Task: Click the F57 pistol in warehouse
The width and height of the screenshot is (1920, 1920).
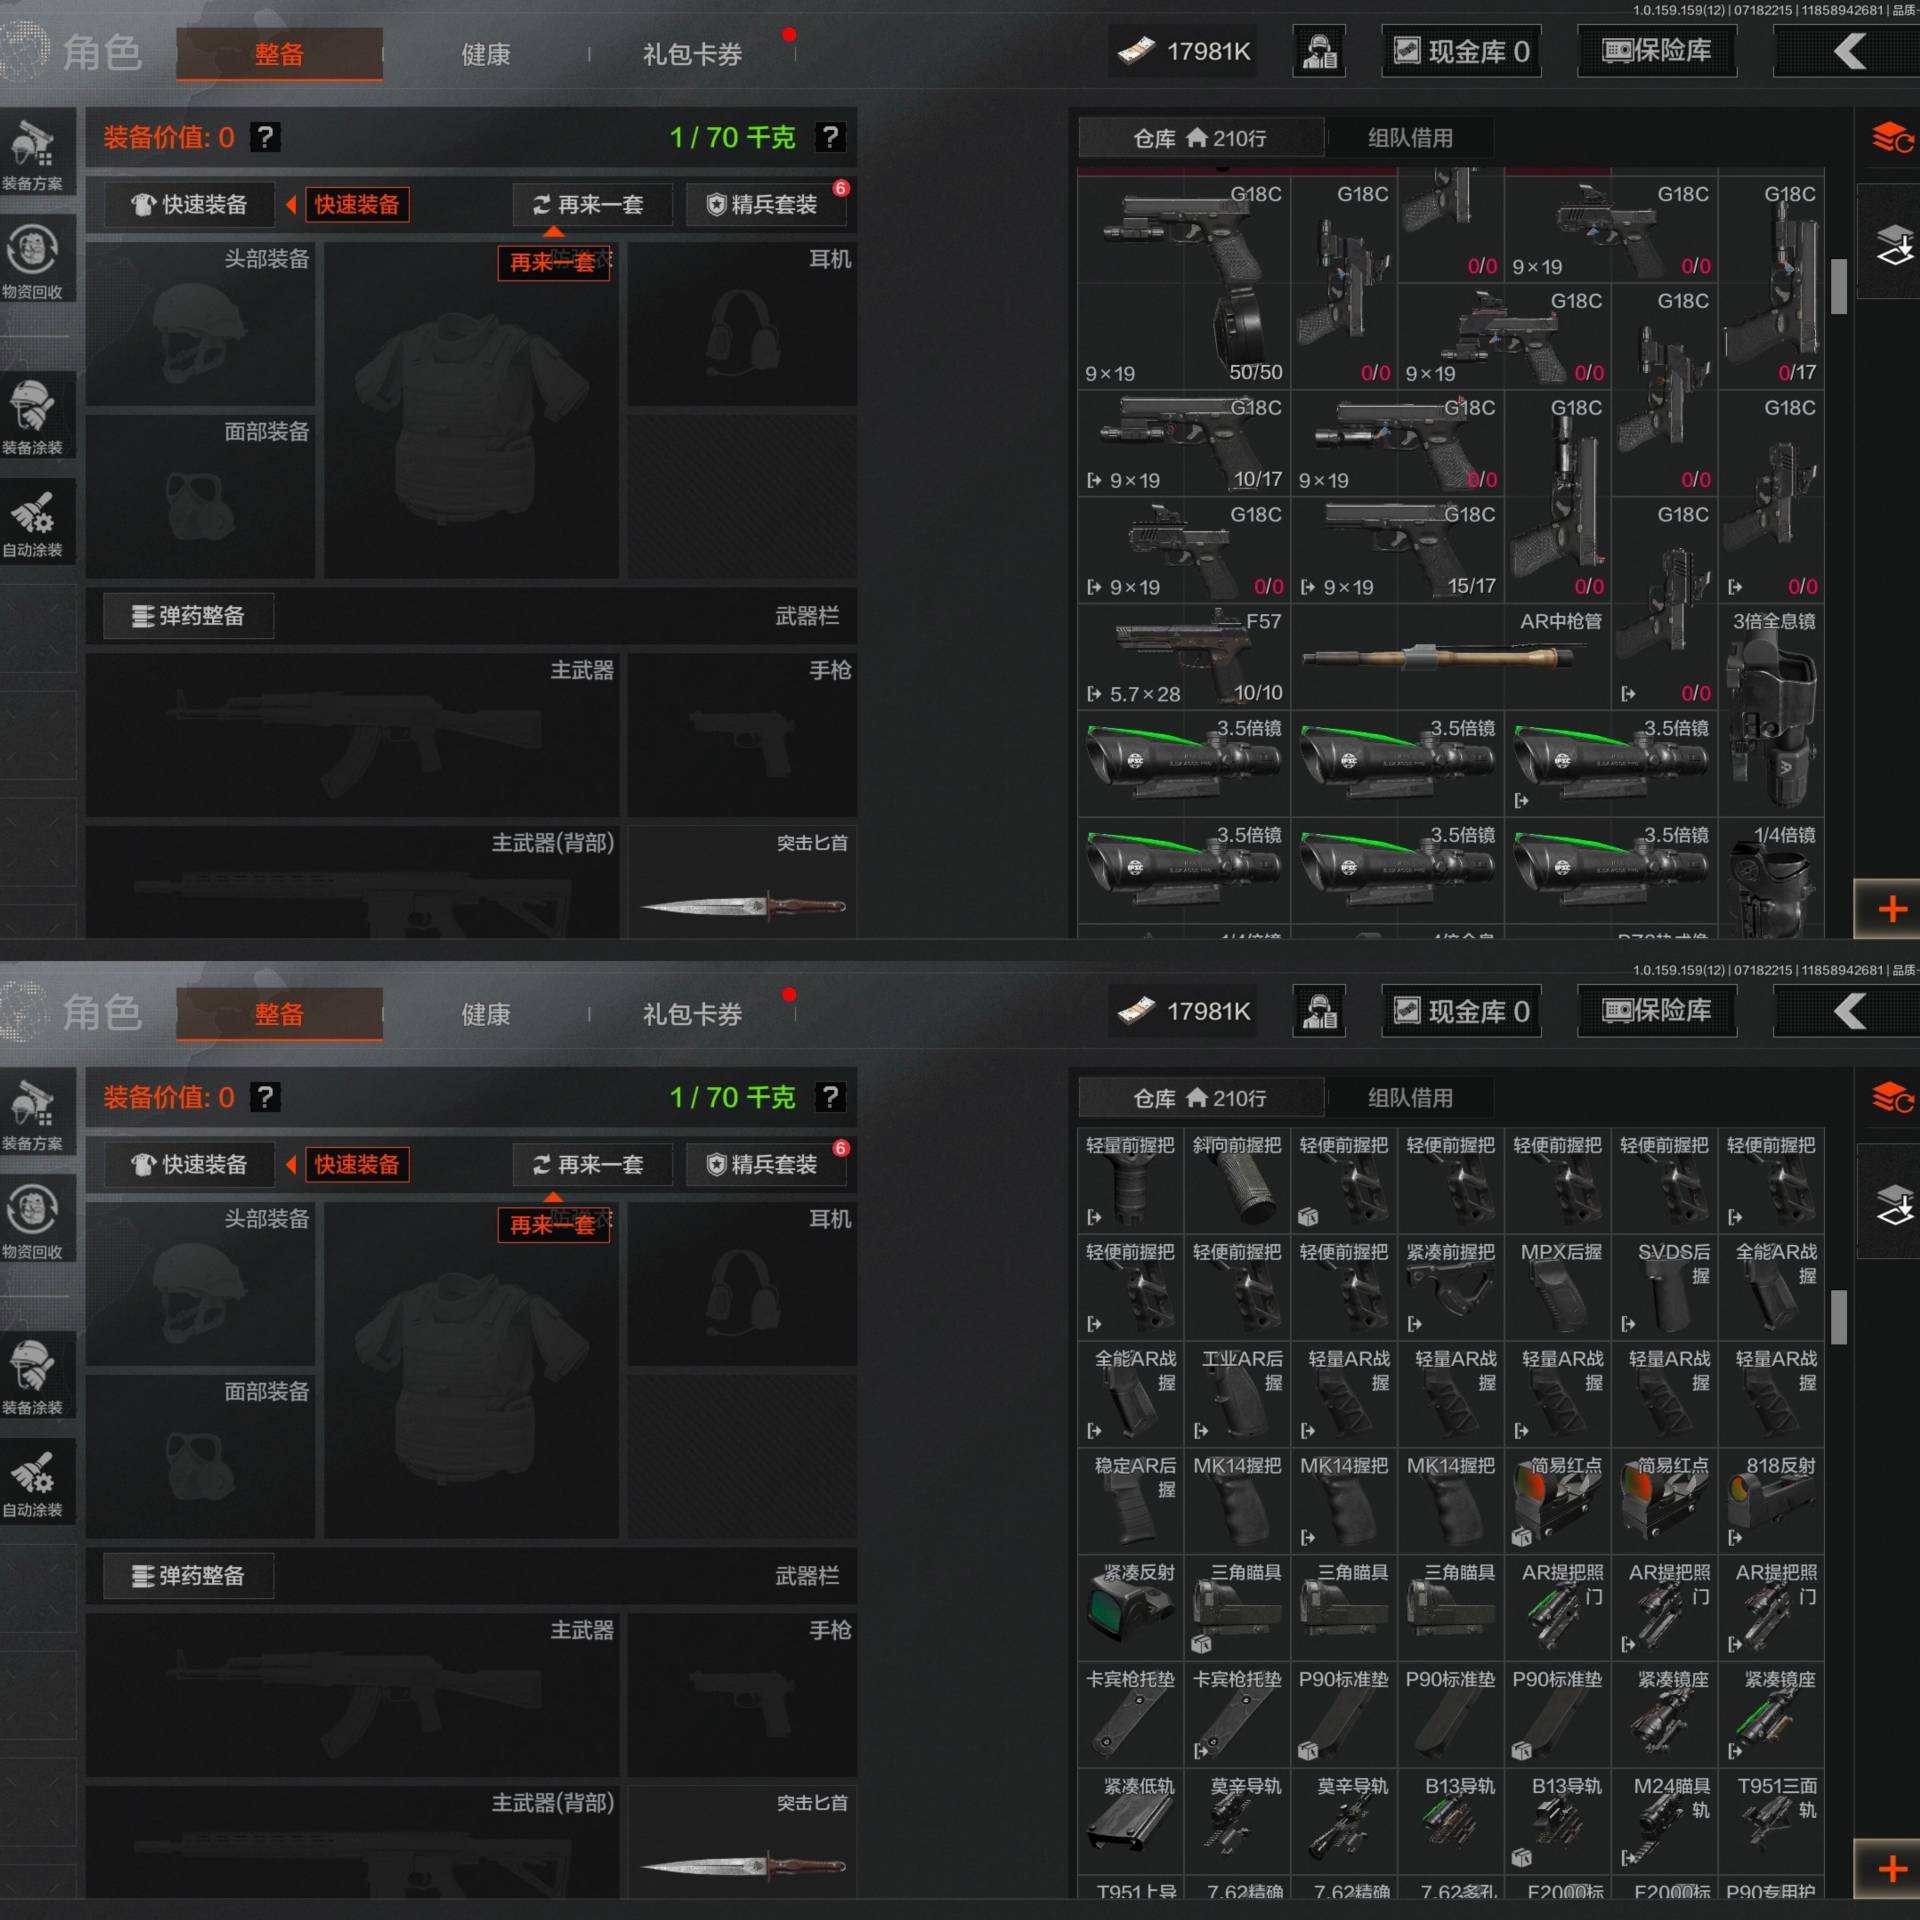Action: 1183,655
